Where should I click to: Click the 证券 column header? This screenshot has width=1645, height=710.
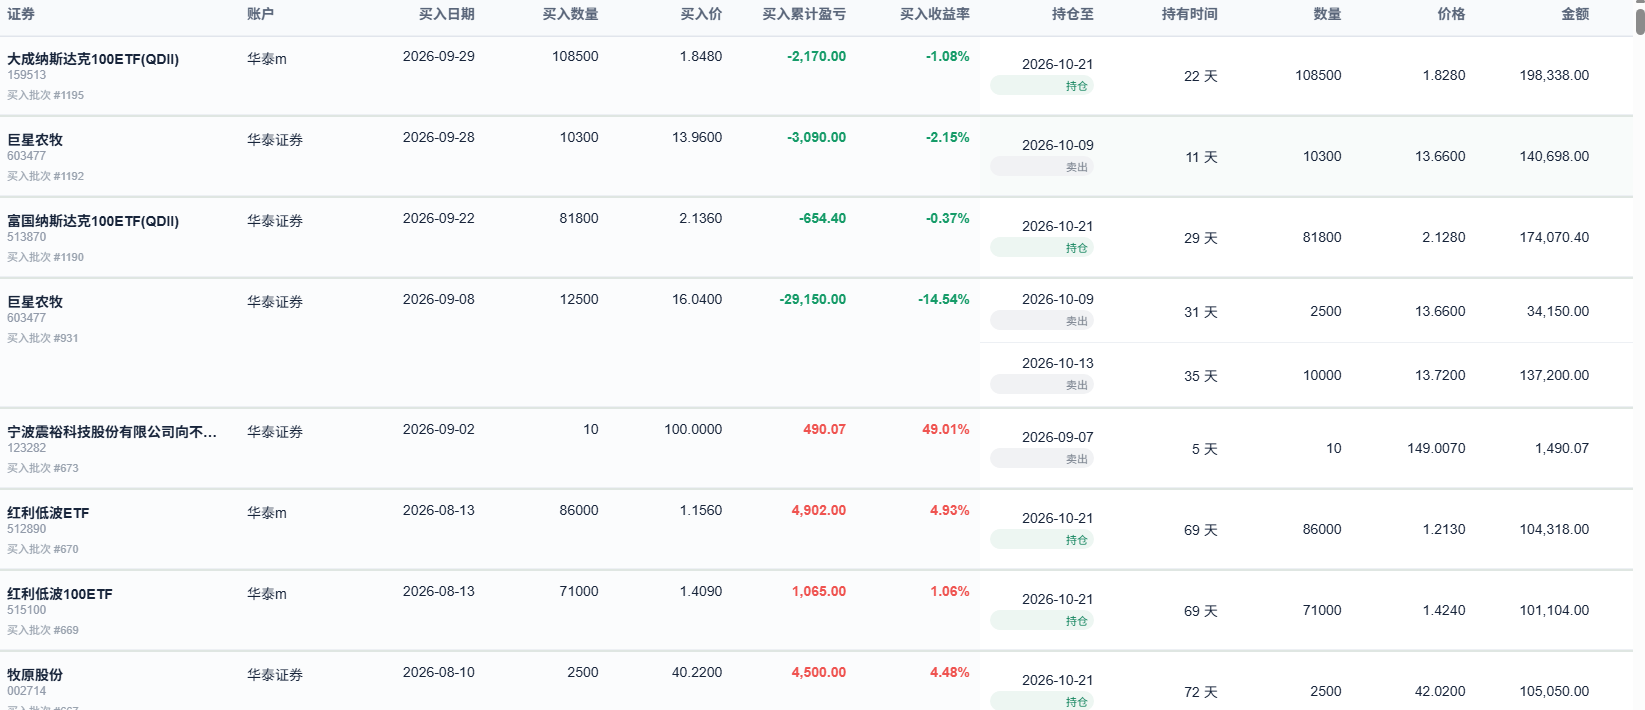(21, 14)
